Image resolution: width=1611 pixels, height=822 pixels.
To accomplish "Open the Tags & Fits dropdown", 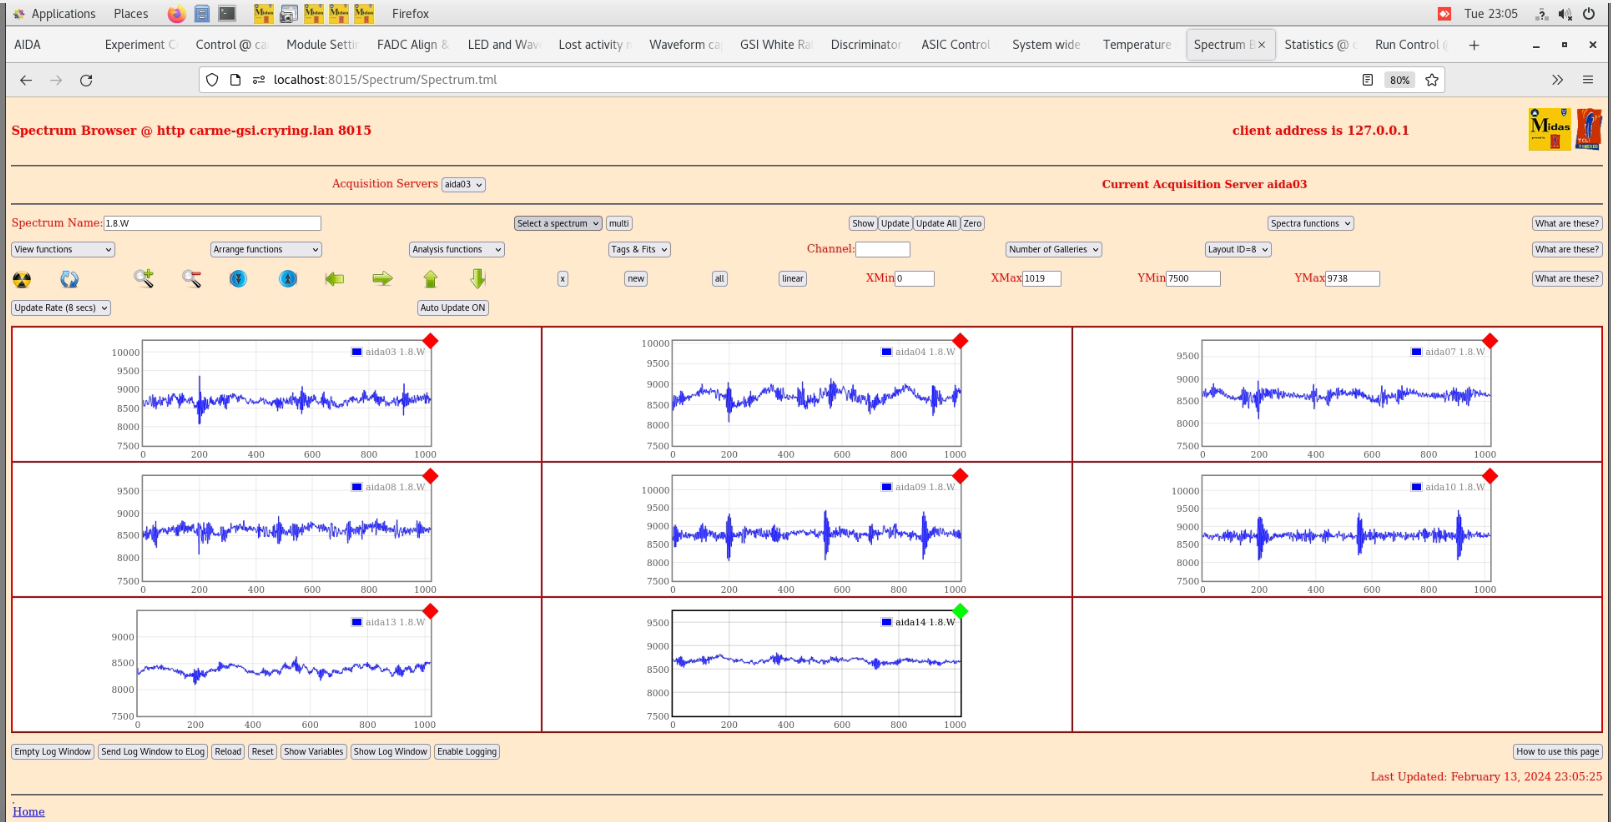I will coord(639,250).
